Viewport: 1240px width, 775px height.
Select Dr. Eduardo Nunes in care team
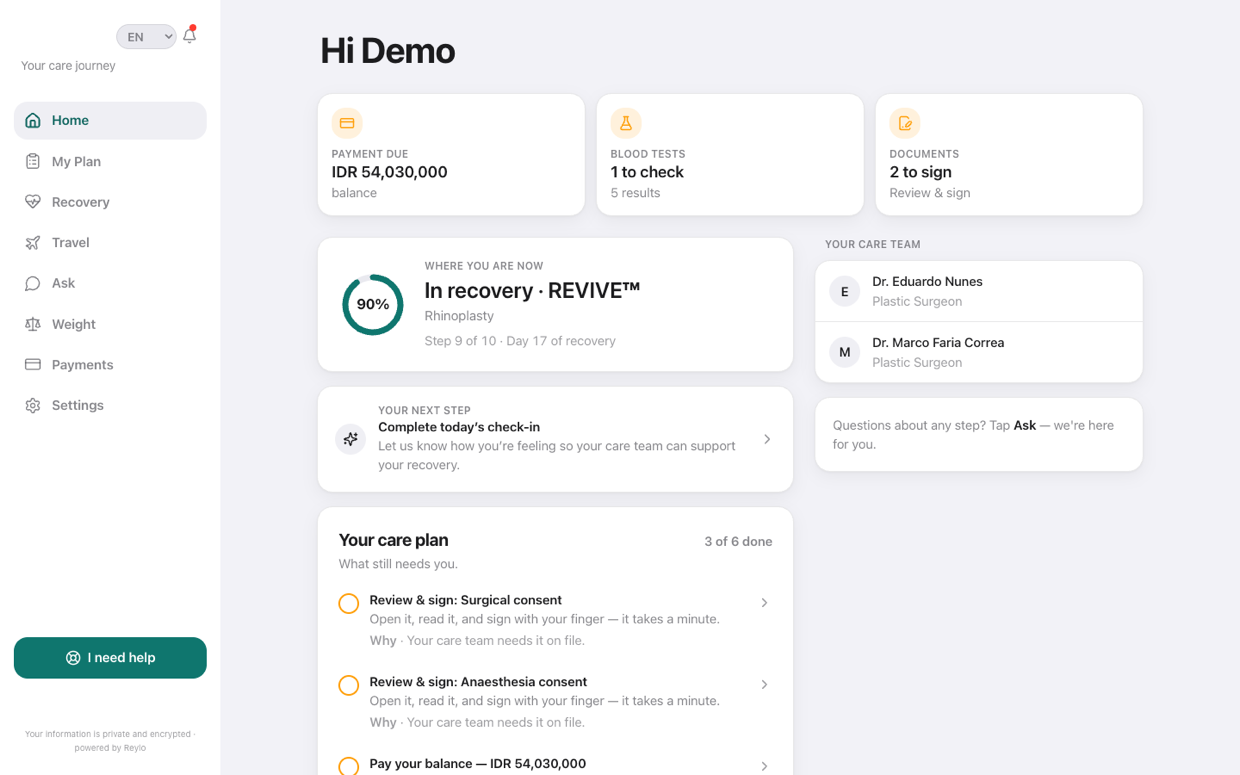click(979, 291)
